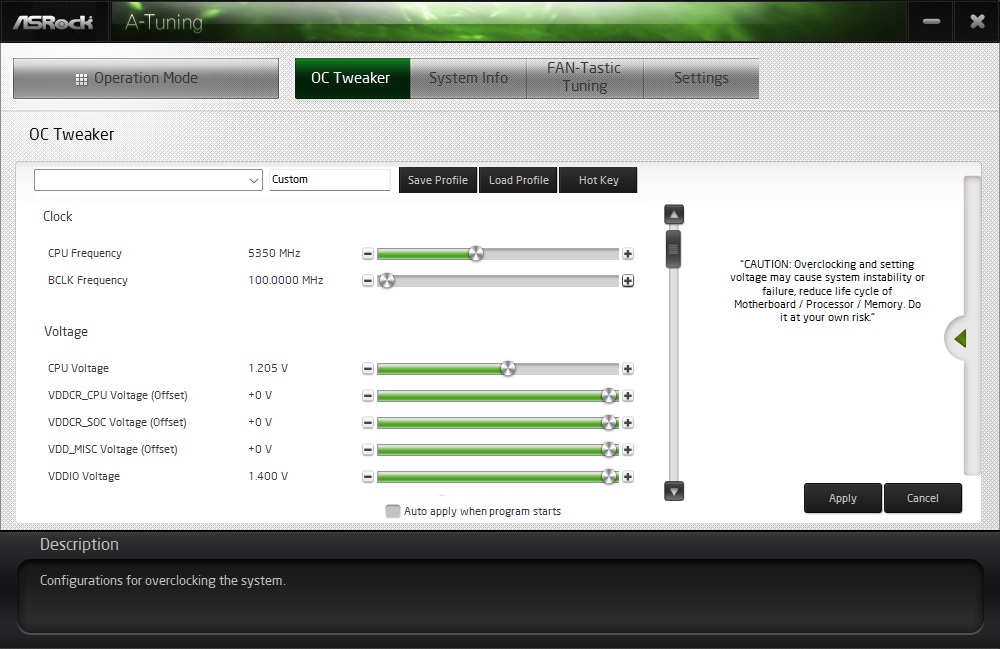Lower VDDIO Voltage using the minus icon
This screenshot has width=1000, height=649.
367,476
